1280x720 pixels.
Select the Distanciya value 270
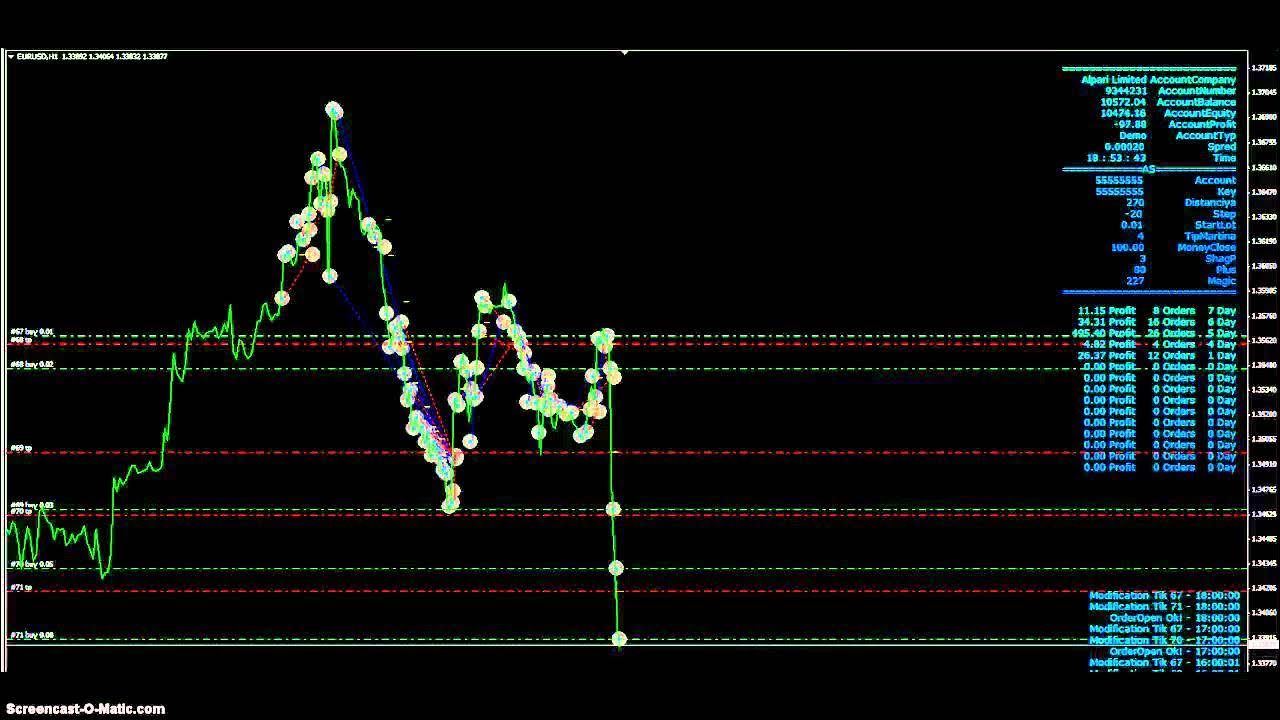click(x=1135, y=203)
